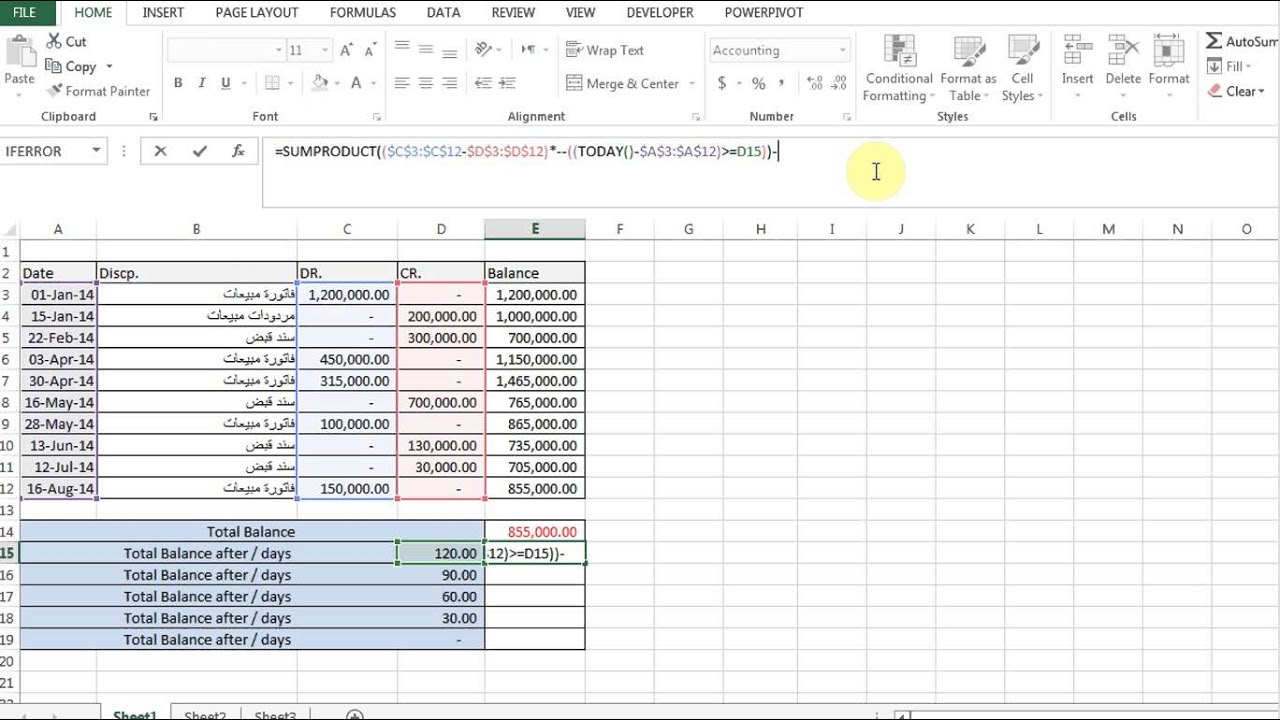1280x720 pixels.
Task: Click the AutoSum sigma icon
Action: pos(1214,41)
